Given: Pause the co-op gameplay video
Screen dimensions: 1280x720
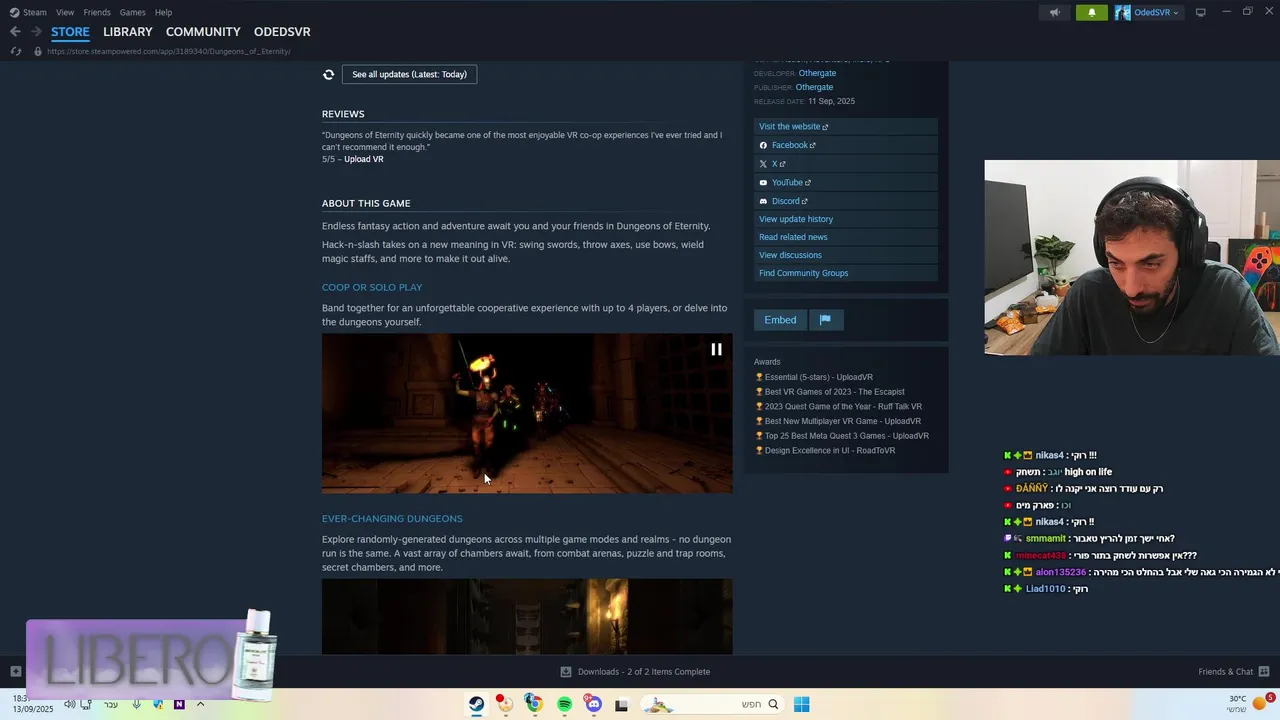Looking at the screenshot, I should point(716,349).
